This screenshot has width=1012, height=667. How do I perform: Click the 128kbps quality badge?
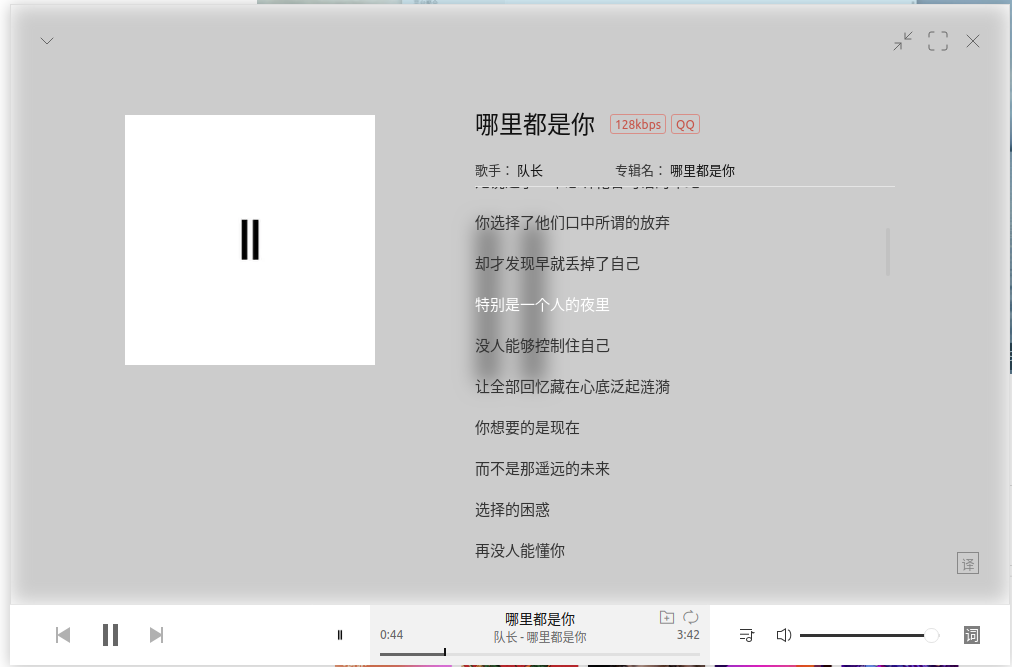(638, 125)
